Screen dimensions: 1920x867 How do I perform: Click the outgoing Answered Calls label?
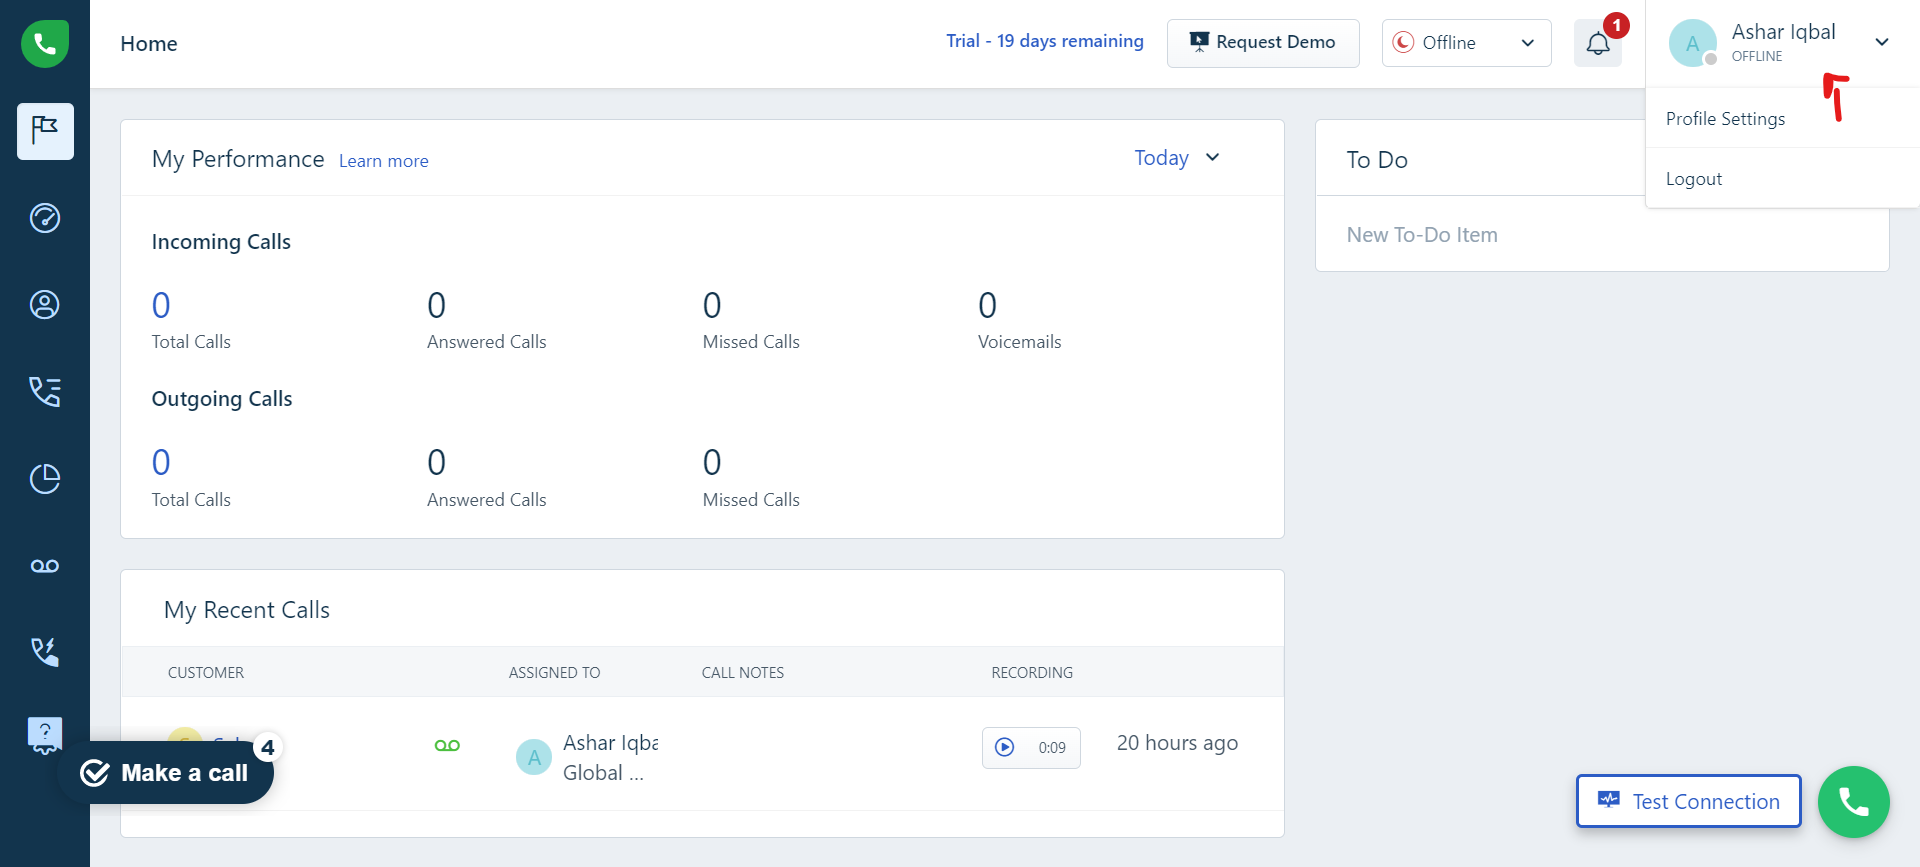487,500
